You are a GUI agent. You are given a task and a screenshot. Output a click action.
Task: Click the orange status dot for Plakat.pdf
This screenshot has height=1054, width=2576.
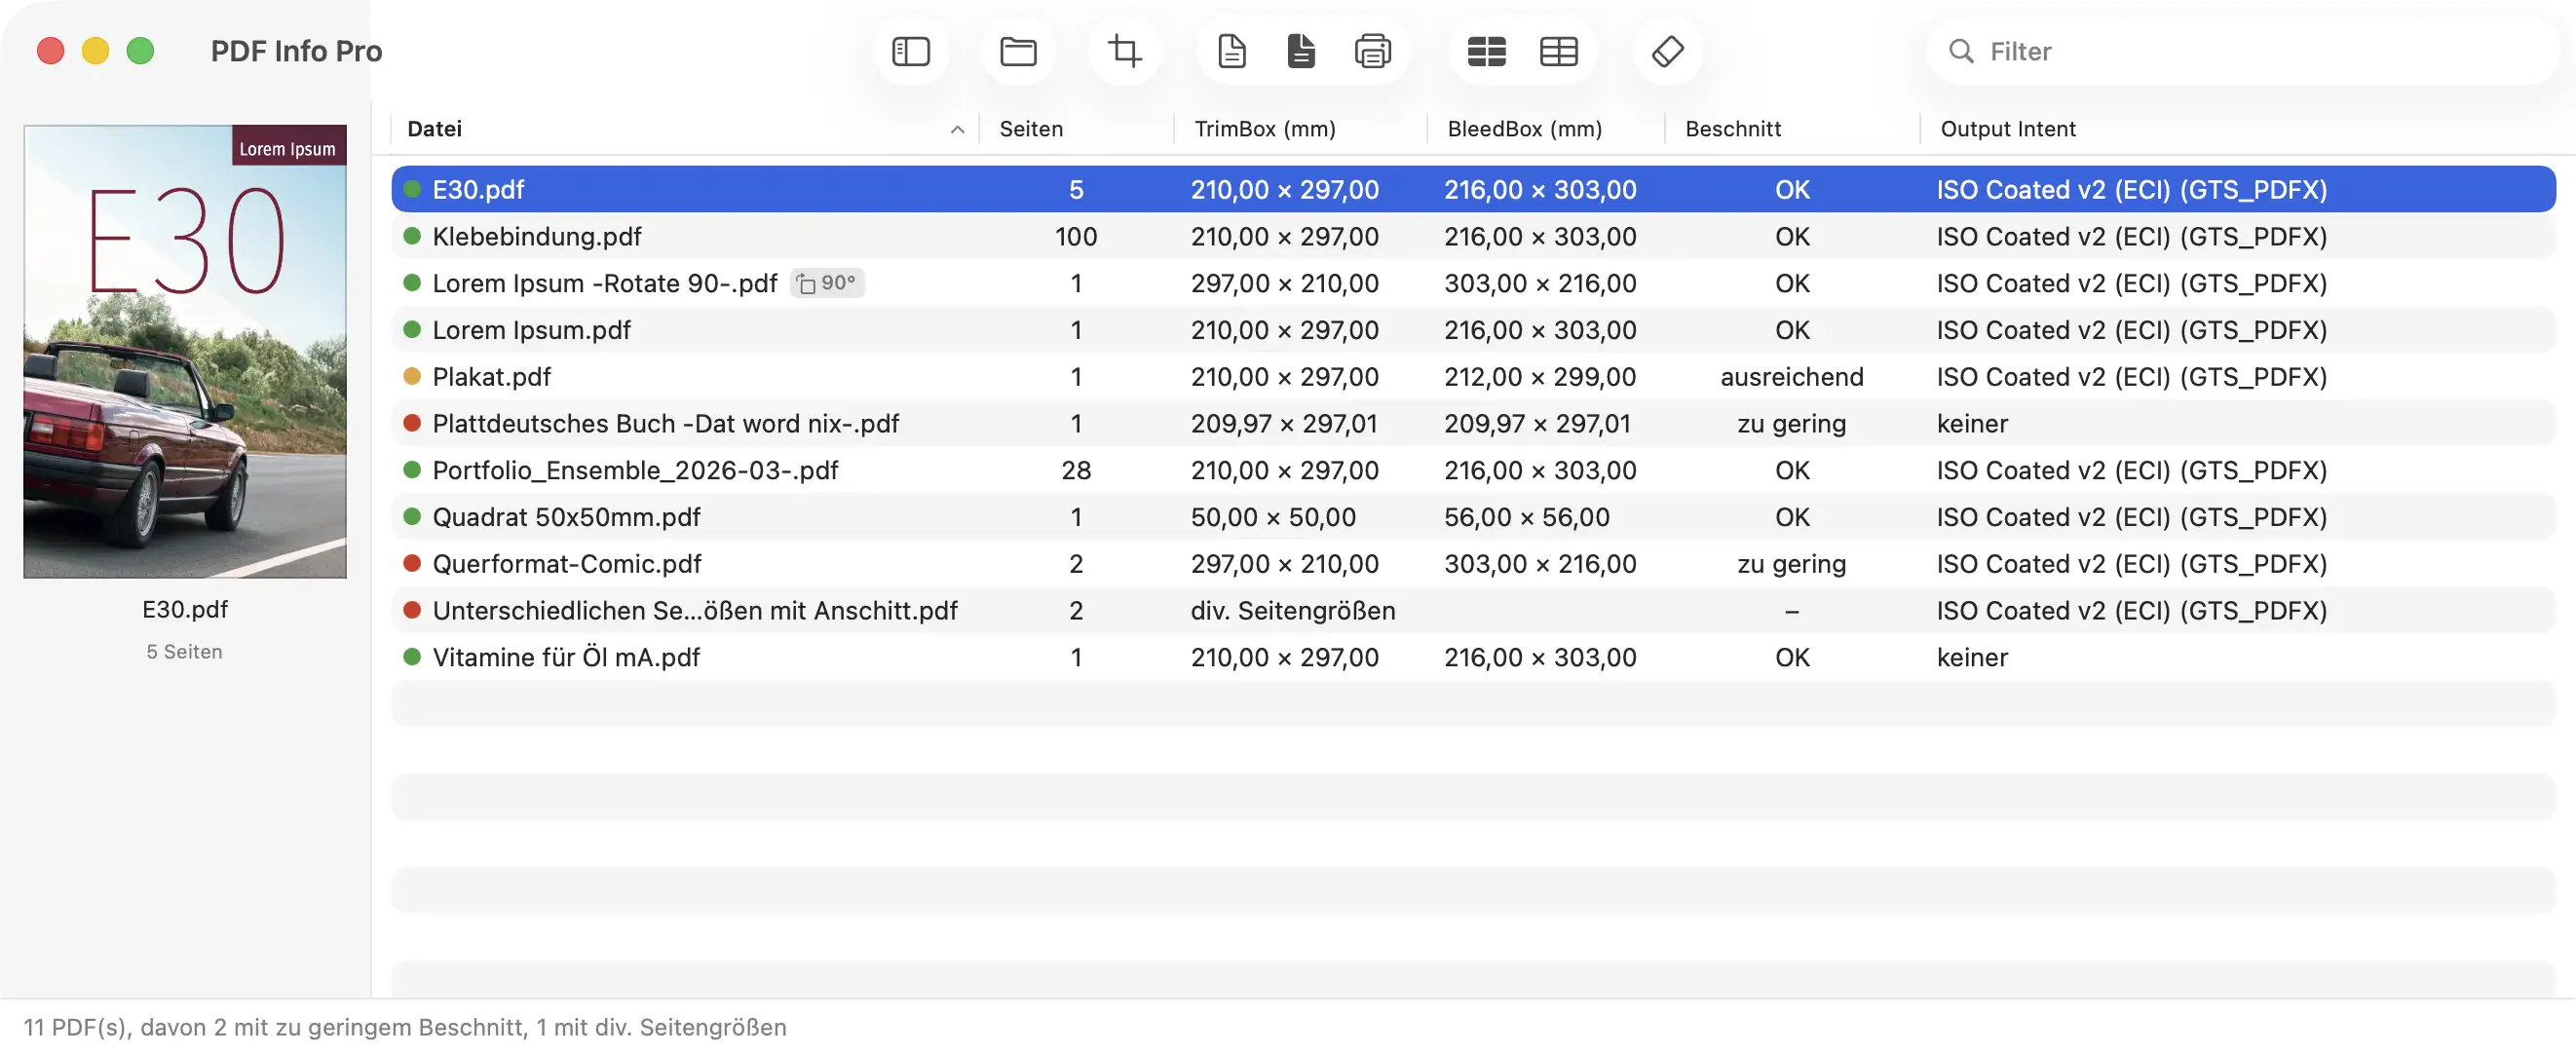pos(411,376)
